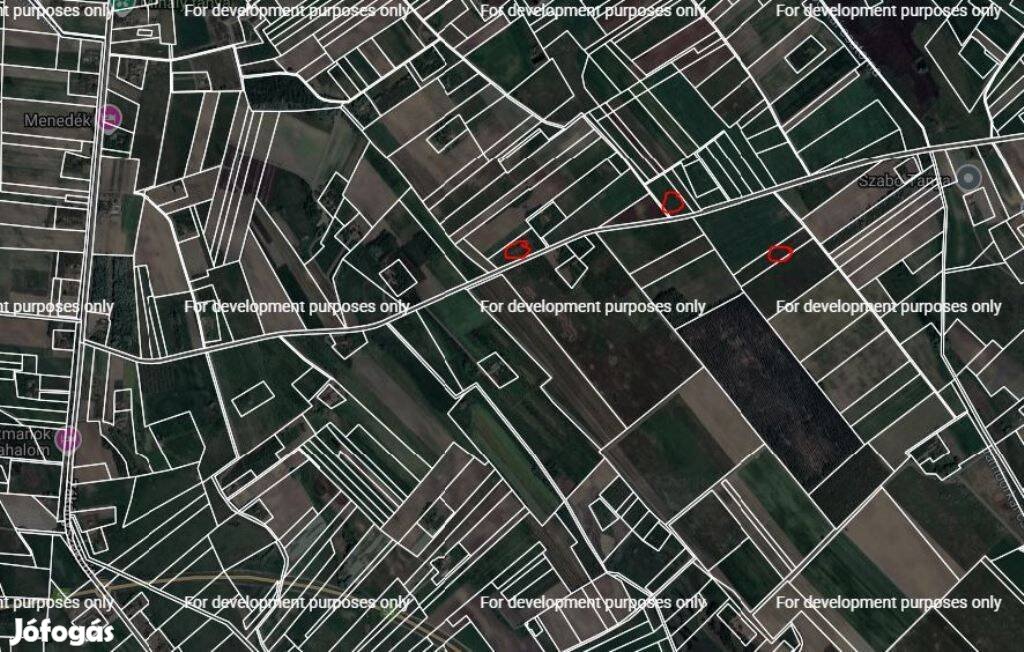Screen dimensions: 1024x652
Task: Click the bottom-right development purposes watermark
Action: click(888, 602)
